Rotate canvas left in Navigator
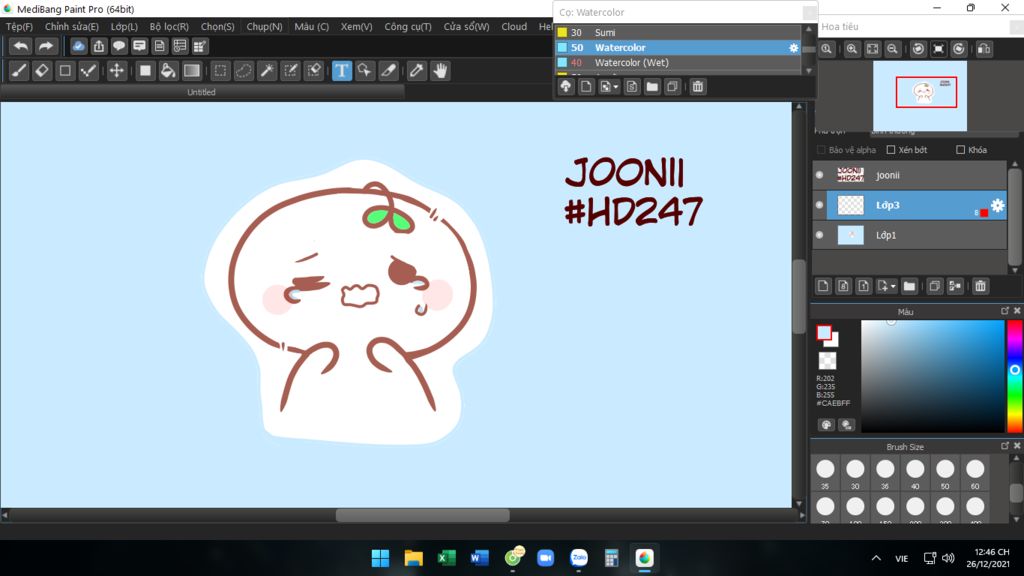Screen dimensions: 1024x576 pos(918,49)
